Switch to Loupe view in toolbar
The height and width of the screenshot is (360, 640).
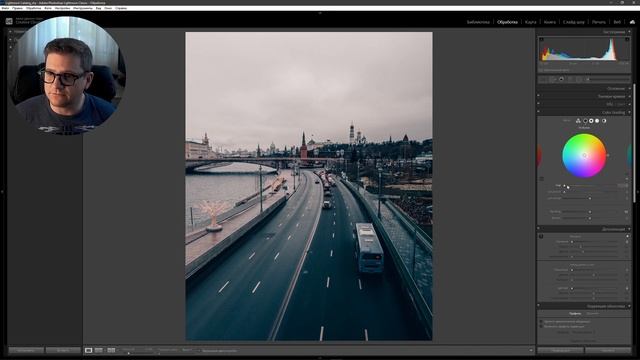[89, 350]
